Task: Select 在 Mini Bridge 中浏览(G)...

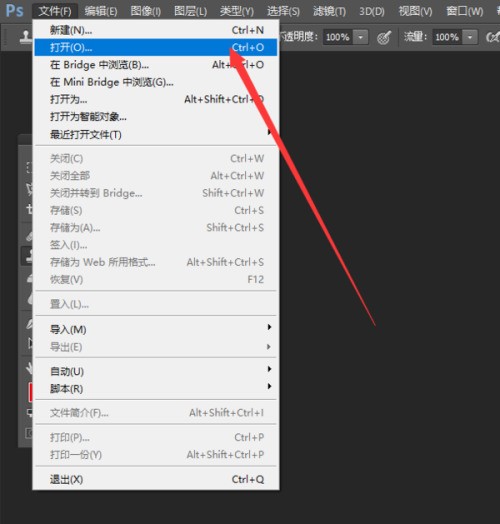Action: pyautogui.click(x=156, y=82)
